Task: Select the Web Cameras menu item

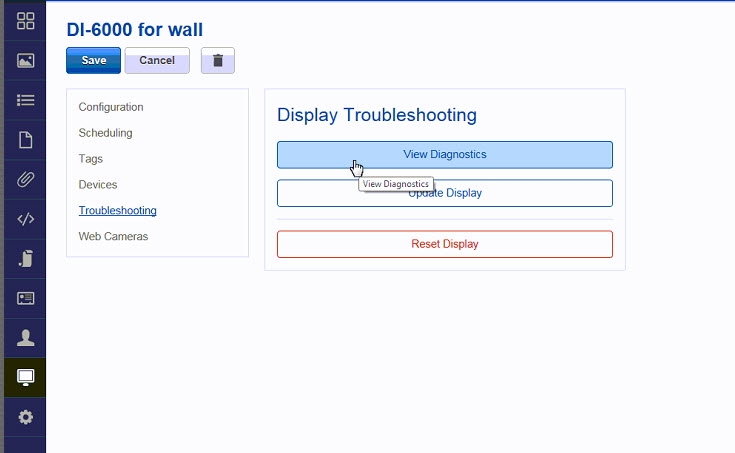Action: (x=113, y=237)
